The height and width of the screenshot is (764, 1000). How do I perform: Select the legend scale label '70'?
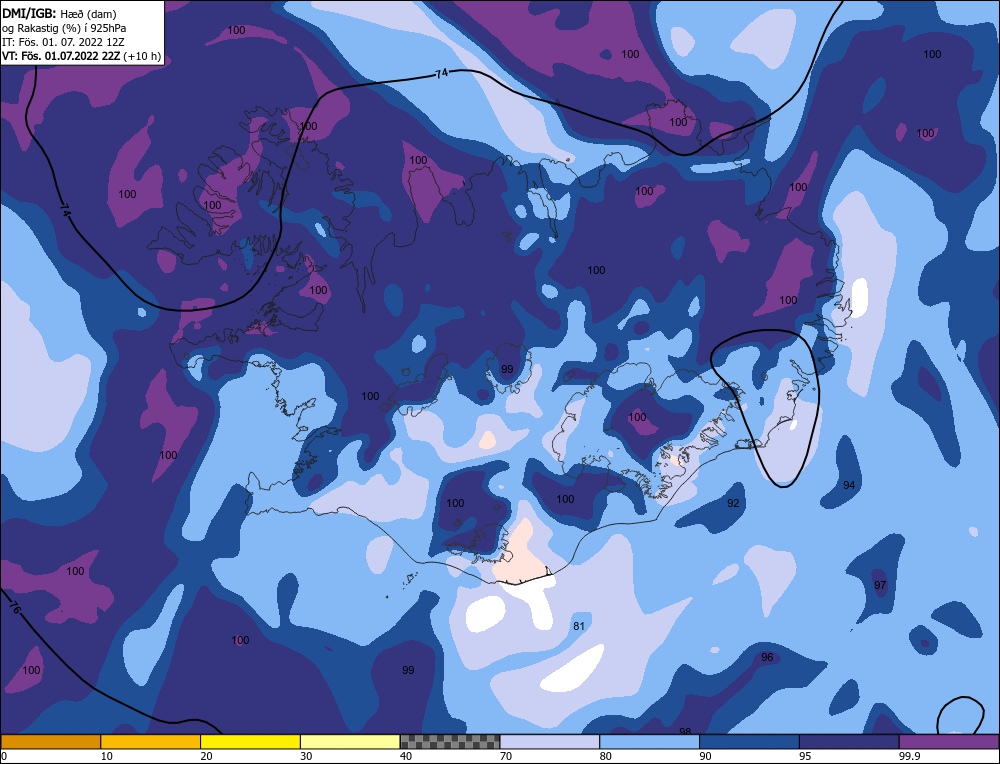coord(506,756)
